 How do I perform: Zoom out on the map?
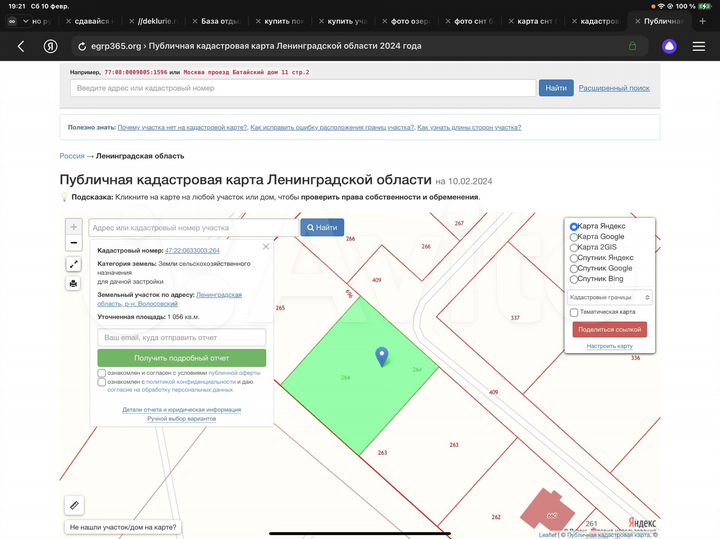(73, 242)
